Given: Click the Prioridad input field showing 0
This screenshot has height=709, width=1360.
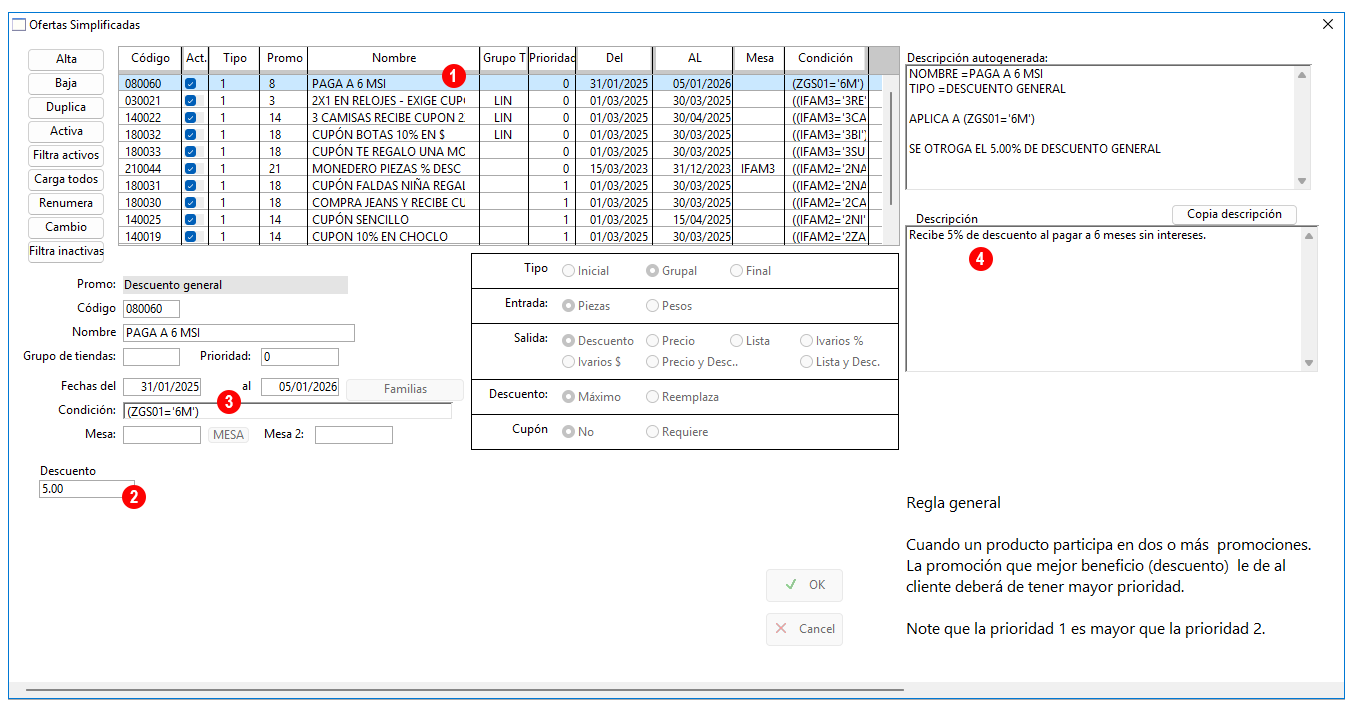Looking at the screenshot, I should (x=300, y=357).
